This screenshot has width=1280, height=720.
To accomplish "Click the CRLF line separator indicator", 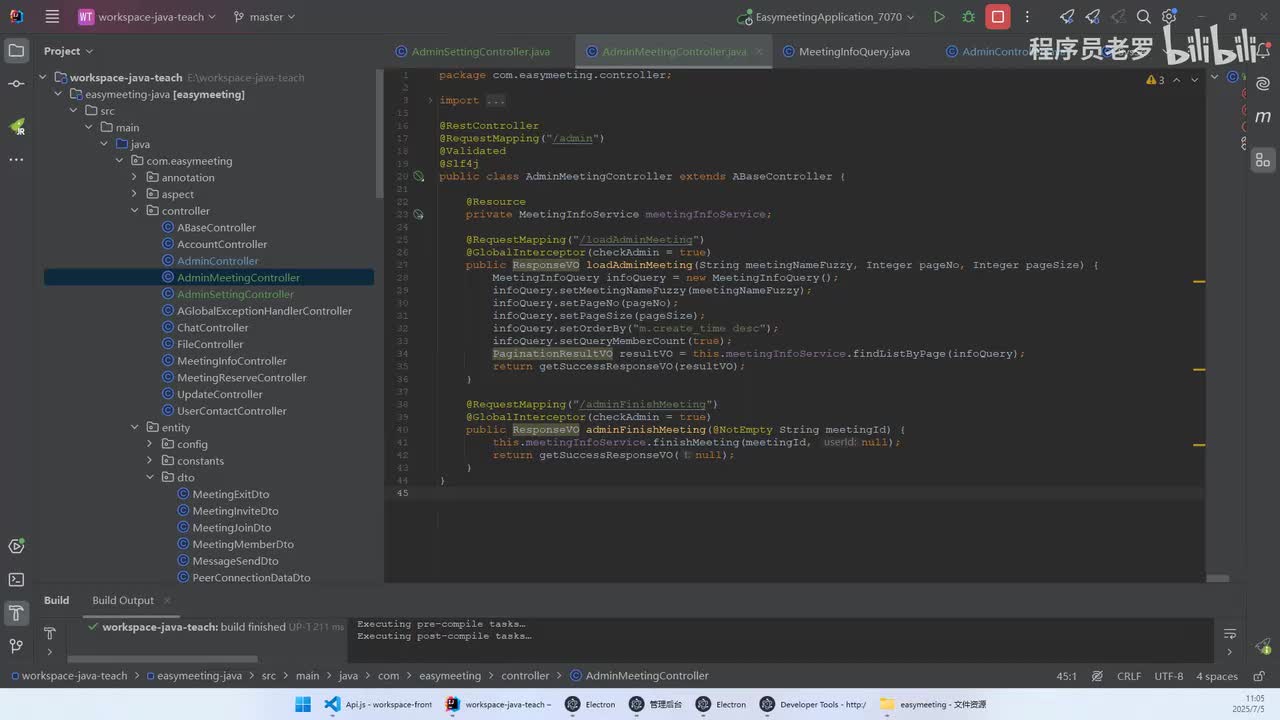I will tap(1129, 676).
